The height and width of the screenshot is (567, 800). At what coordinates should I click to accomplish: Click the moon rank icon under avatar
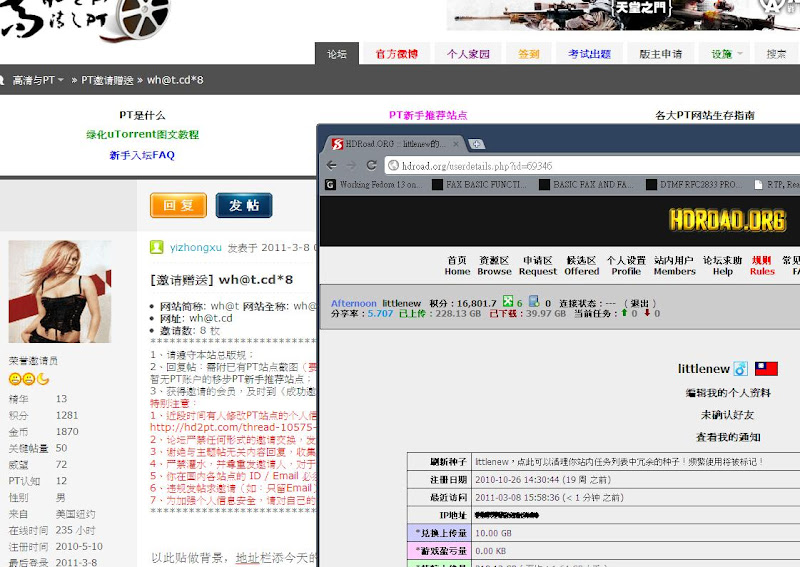point(43,379)
